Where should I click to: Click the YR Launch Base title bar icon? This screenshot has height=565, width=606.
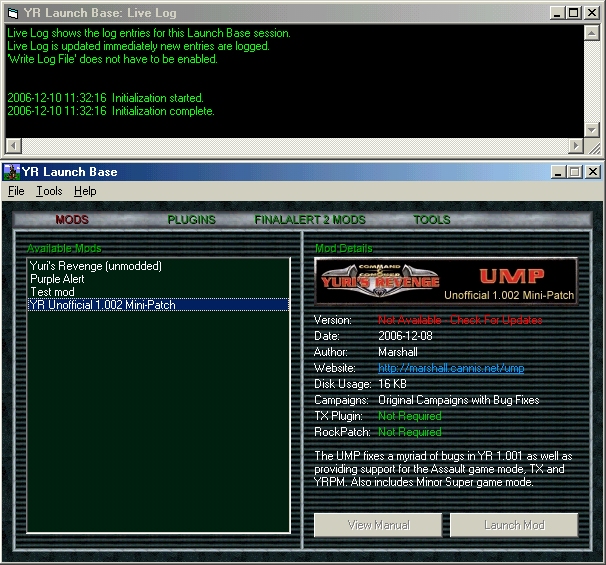click(12, 172)
